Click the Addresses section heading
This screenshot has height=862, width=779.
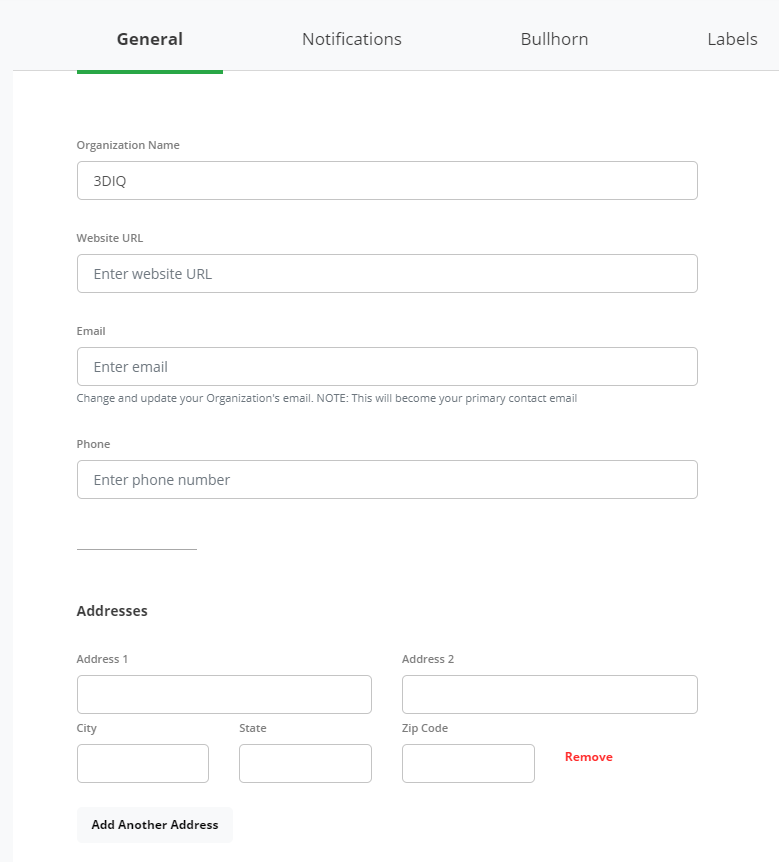(x=112, y=611)
